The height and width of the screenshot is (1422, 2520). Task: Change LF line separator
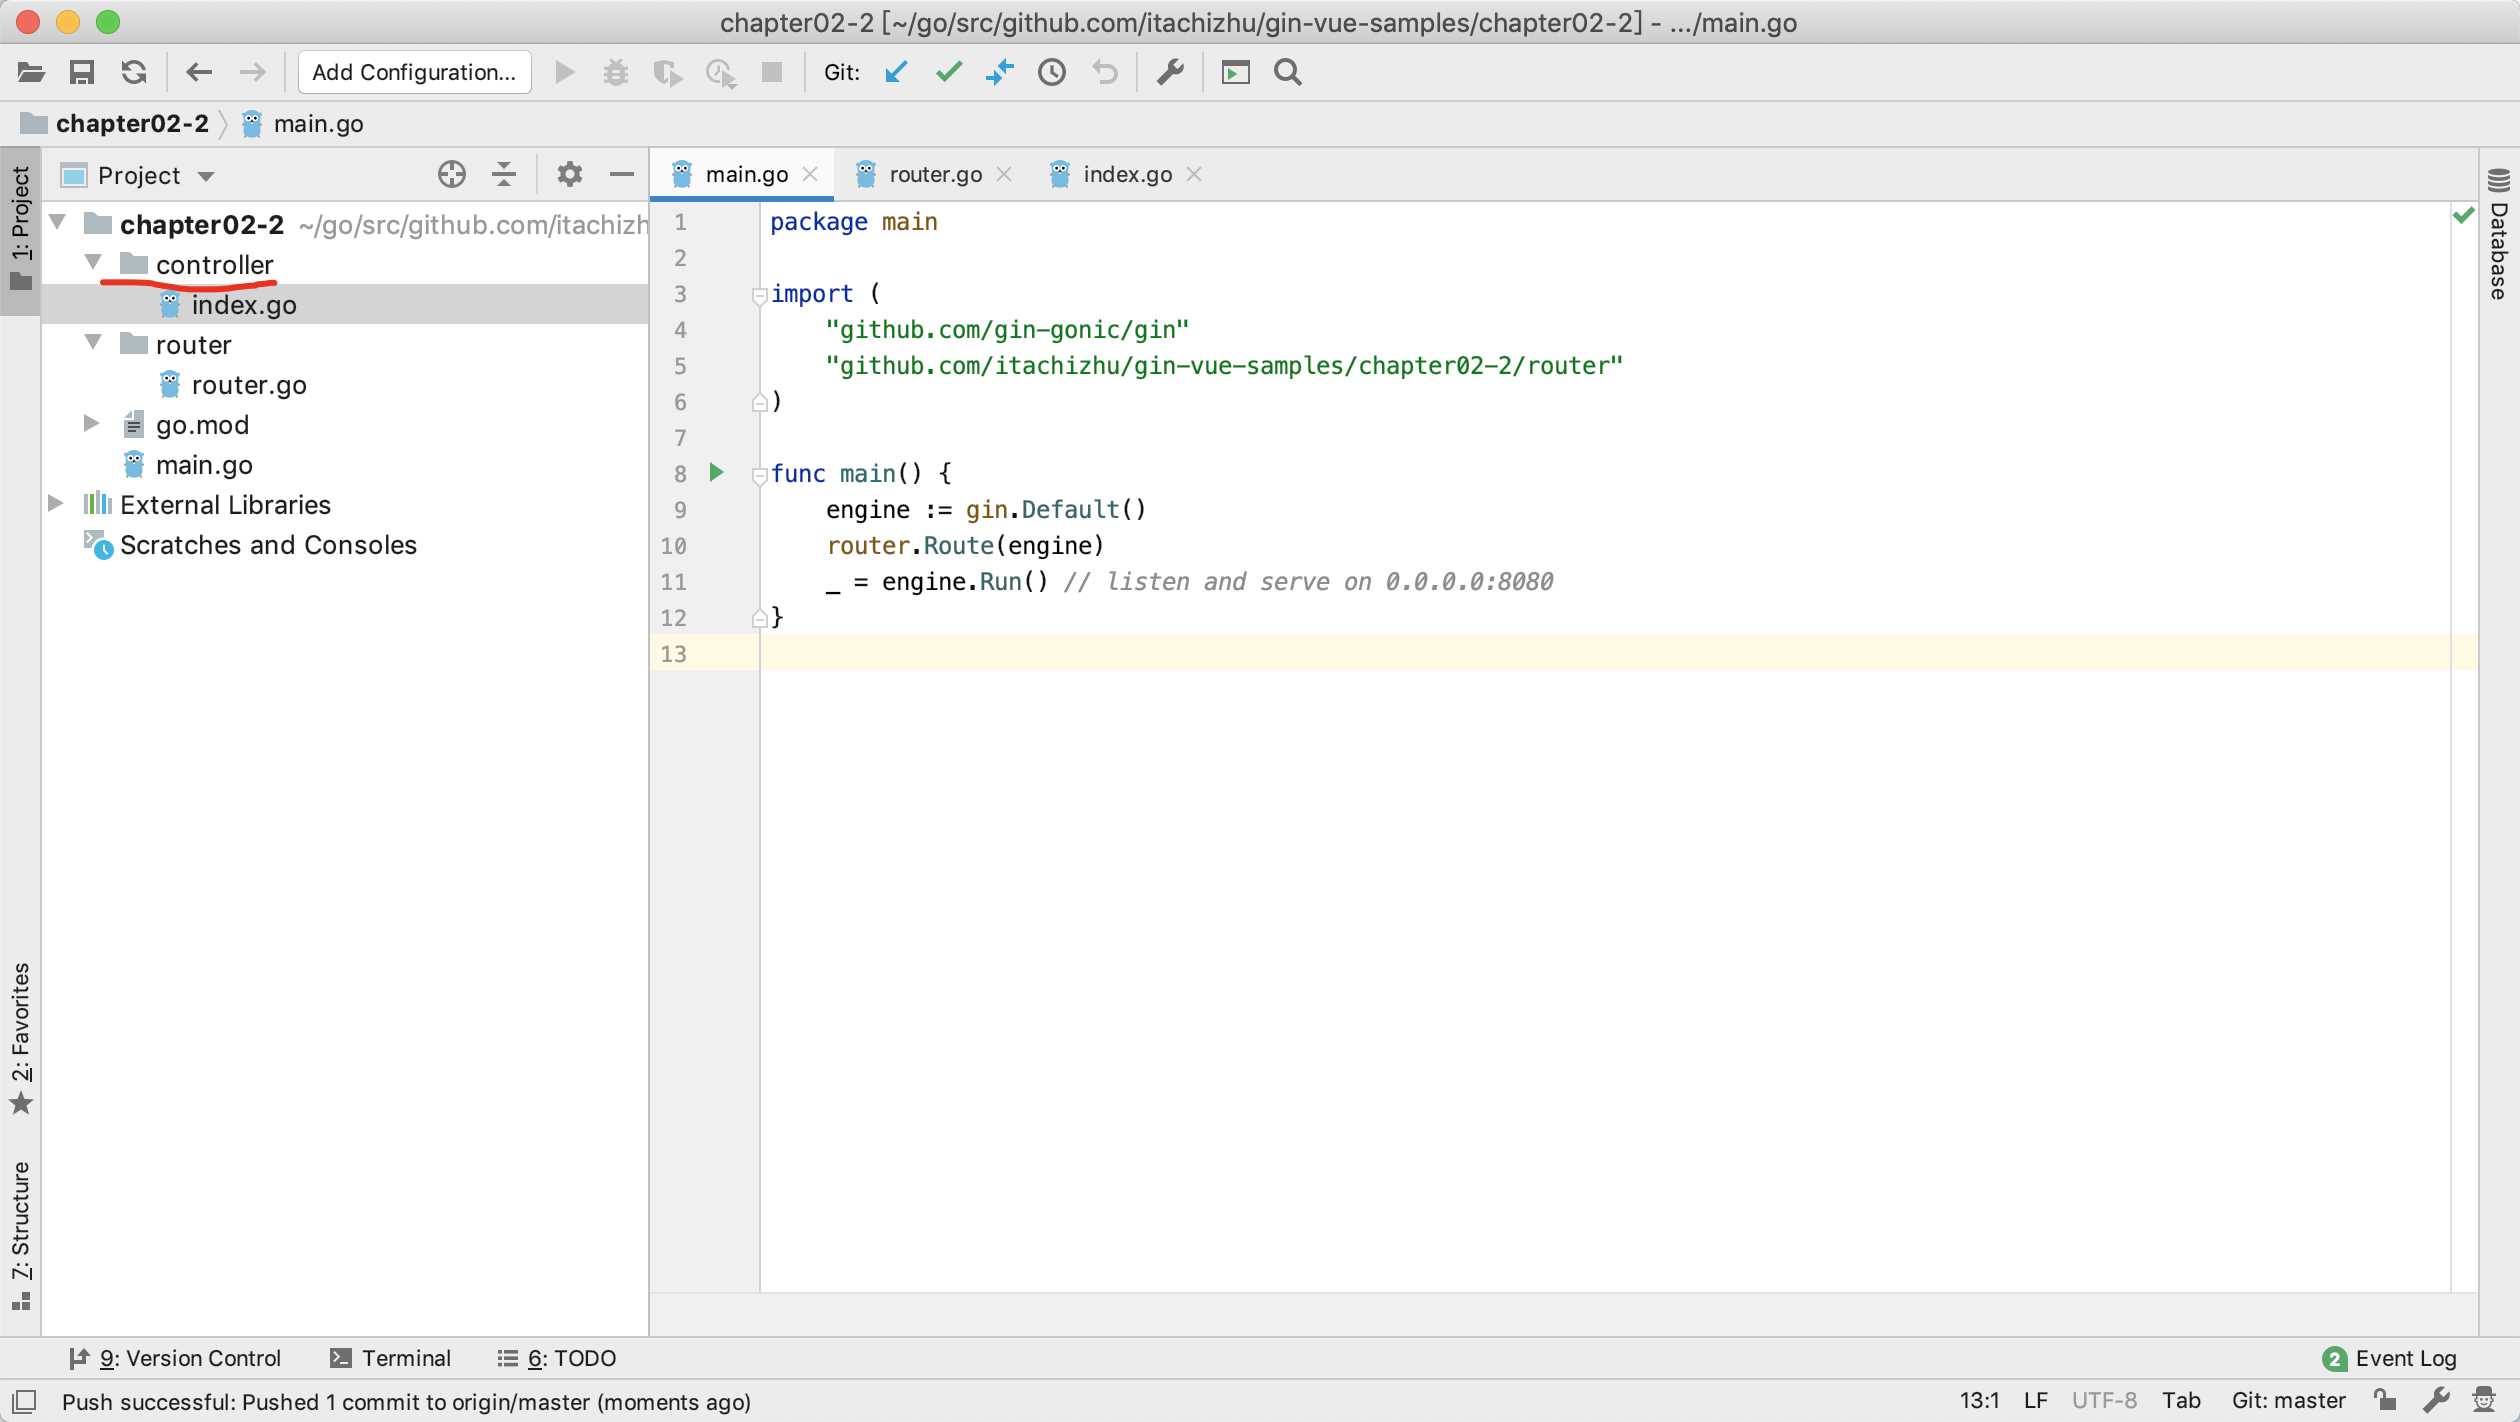pyautogui.click(x=2036, y=1401)
